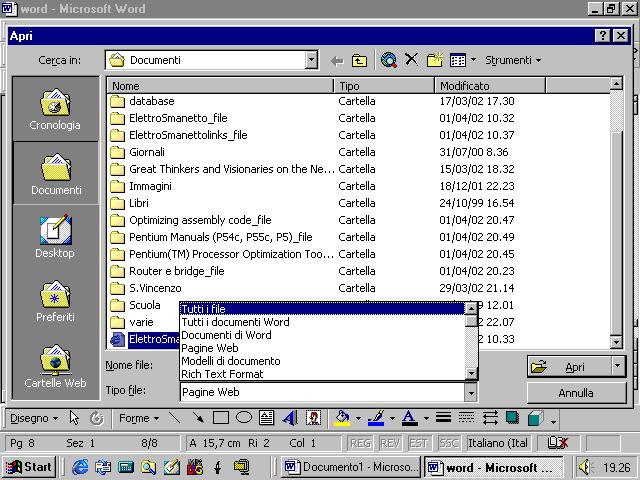Delete the selected item with the X icon
This screenshot has height=480, width=640.
(411, 60)
